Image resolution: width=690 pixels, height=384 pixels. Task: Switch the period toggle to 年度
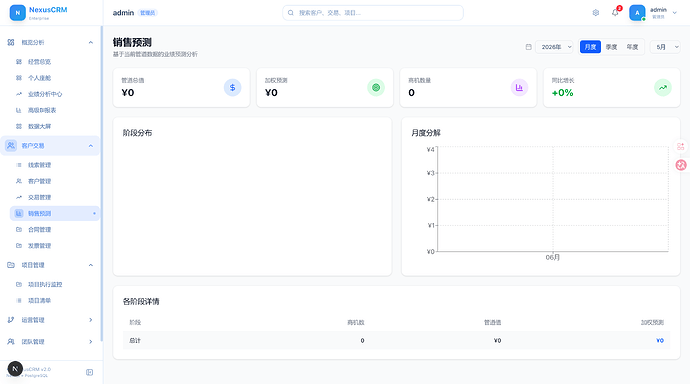[632, 47]
